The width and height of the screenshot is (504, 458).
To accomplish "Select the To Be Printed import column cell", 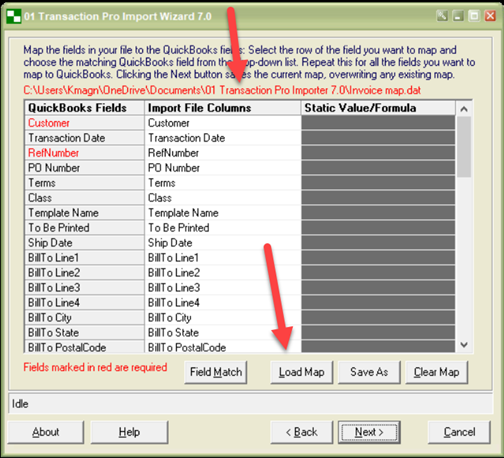I will (223, 228).
